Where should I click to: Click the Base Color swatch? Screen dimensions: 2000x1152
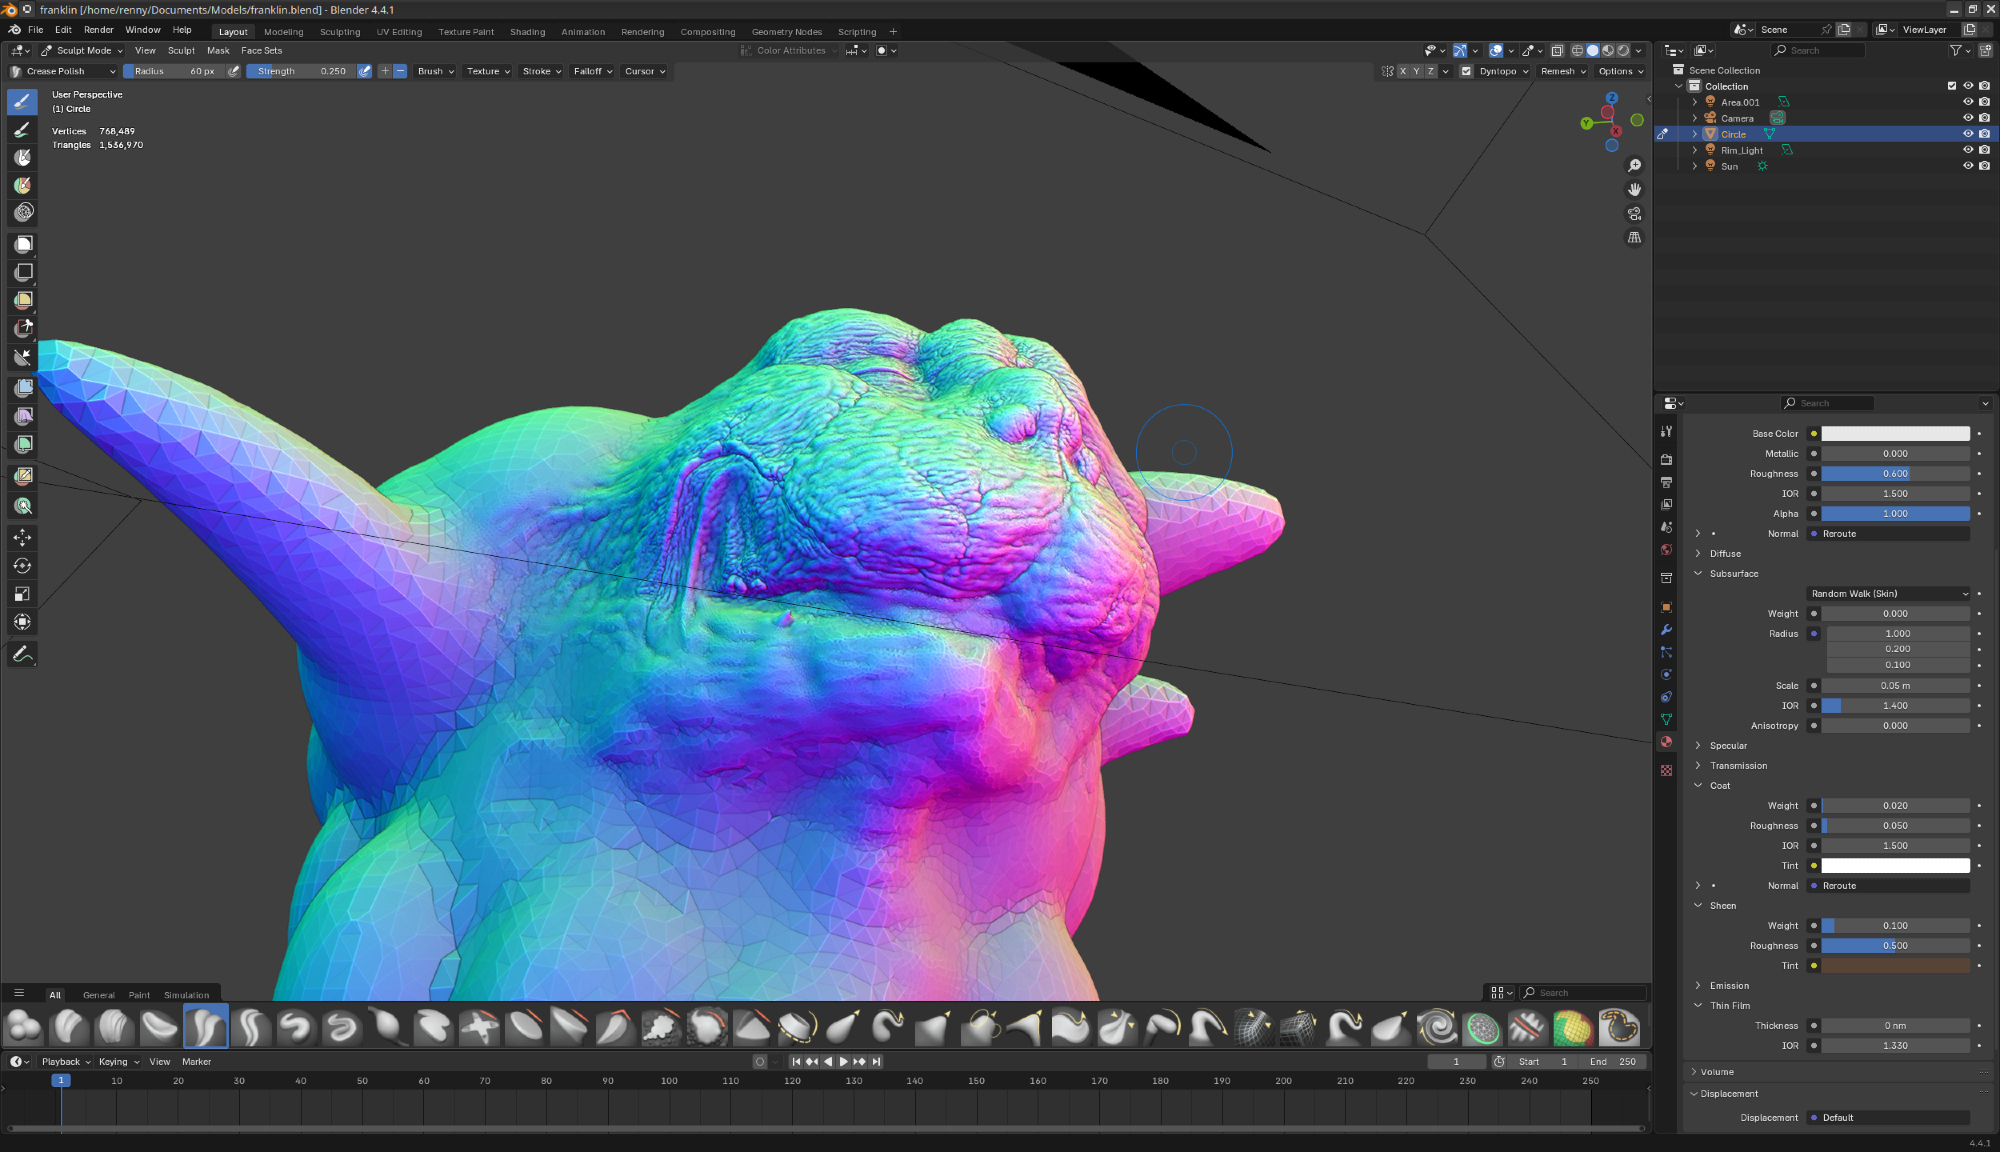click(x=1895, y=433)
